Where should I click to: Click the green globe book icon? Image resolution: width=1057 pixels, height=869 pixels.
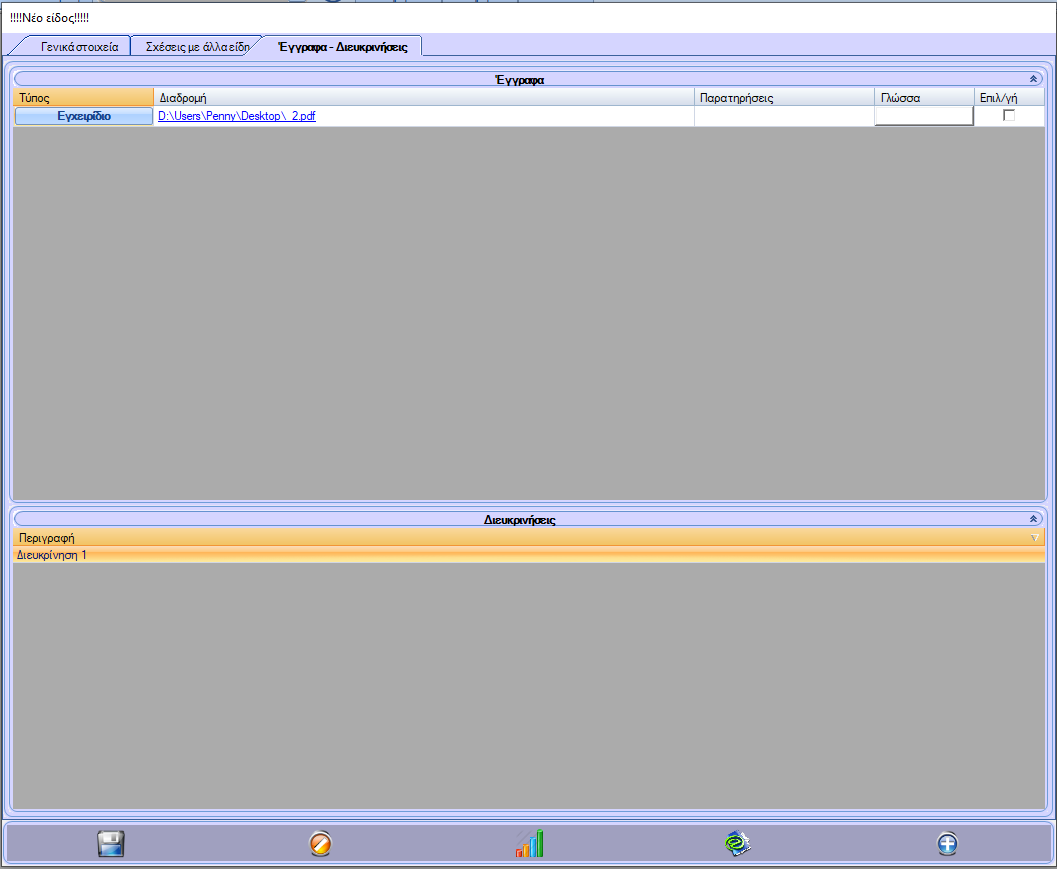pos(738,844)
